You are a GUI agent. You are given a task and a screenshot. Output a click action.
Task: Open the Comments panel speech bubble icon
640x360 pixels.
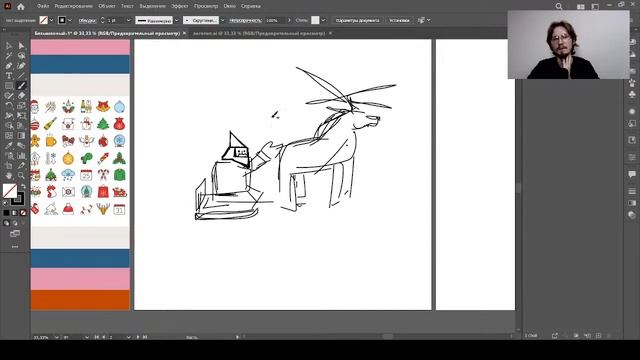632,174
